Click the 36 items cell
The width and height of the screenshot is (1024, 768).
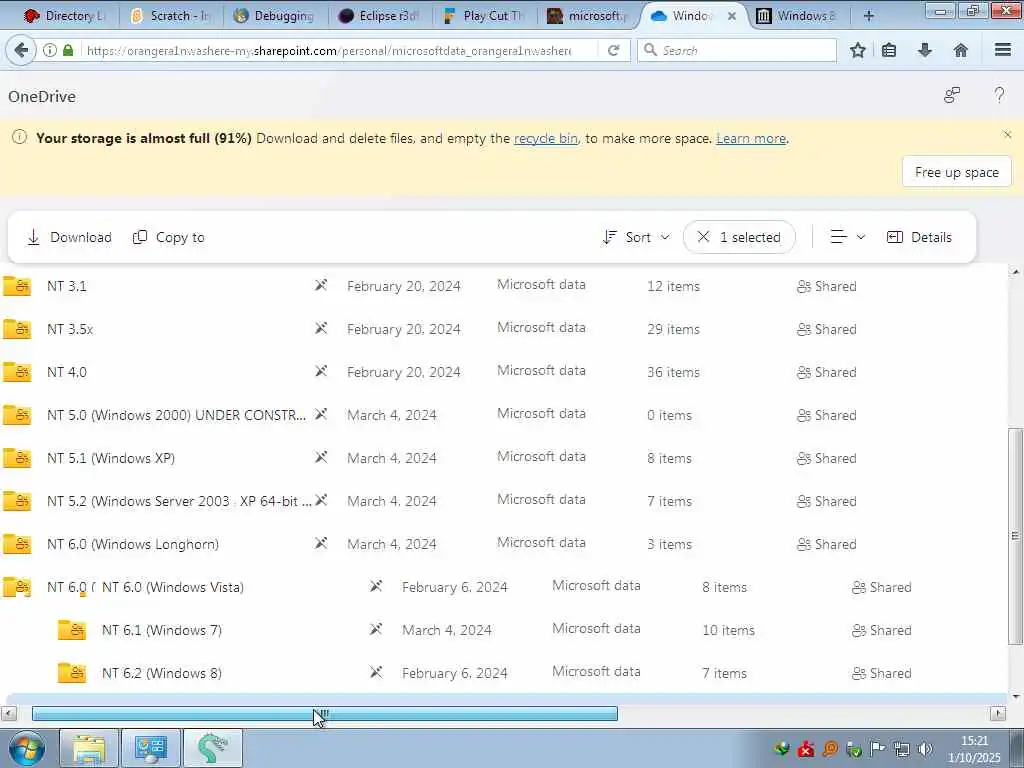(x=673, y=372)
